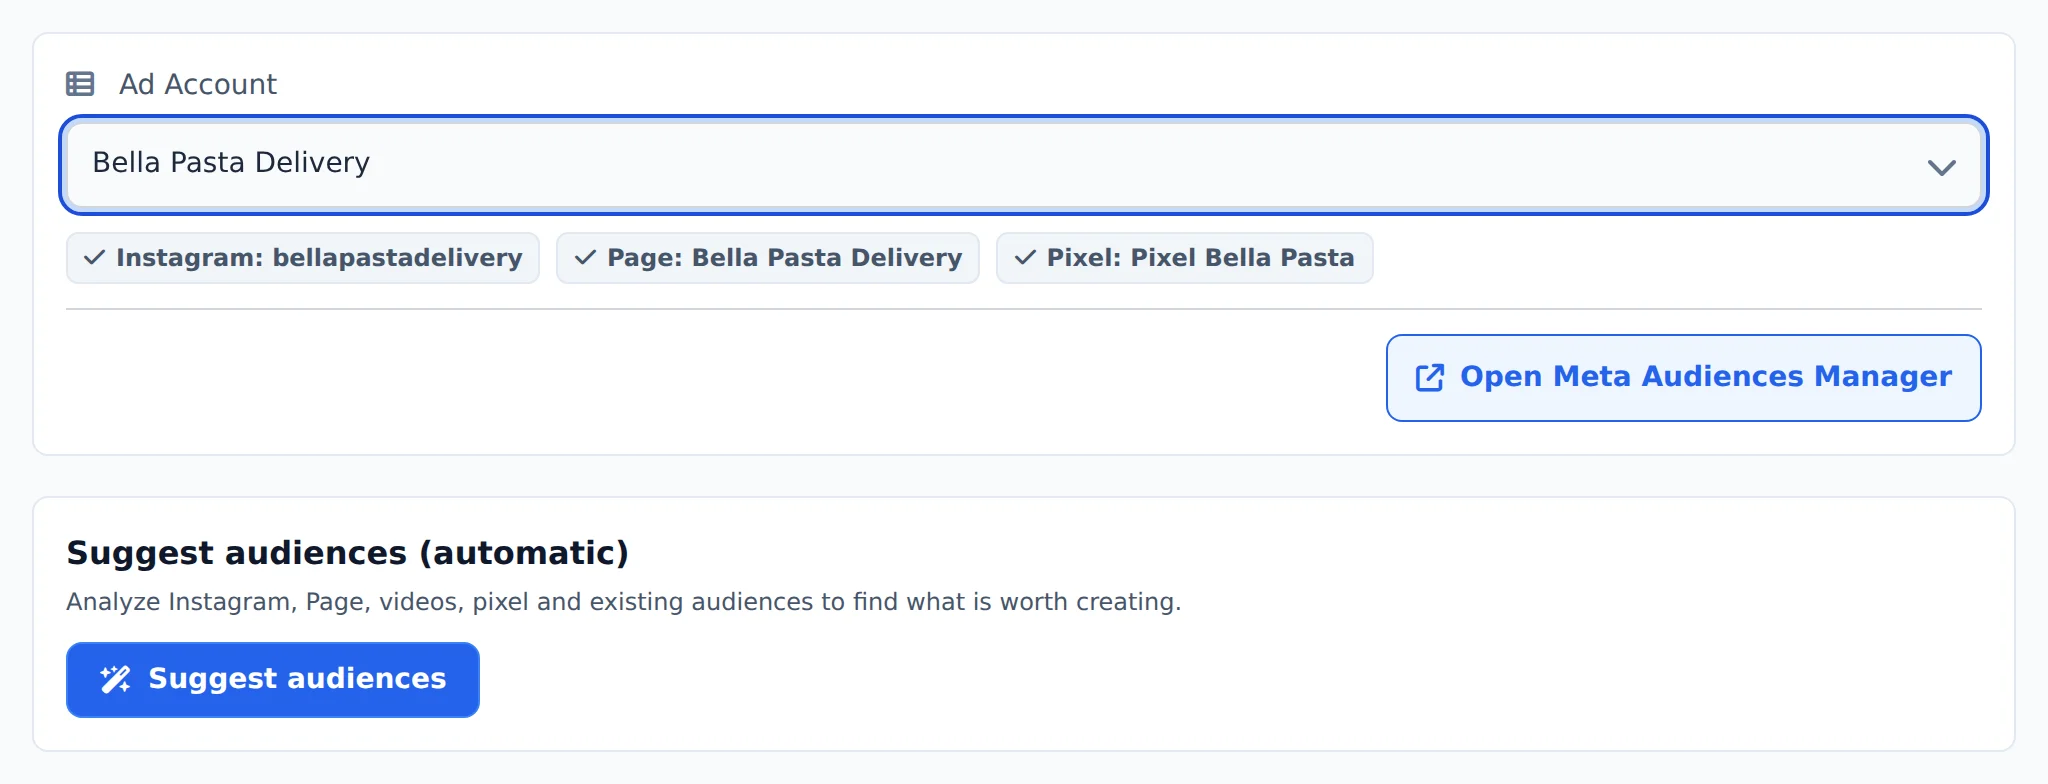Select the Pixel: Pixel Bella Pasta chip
Screen dimensions: 2048x784
point(1185,258)
